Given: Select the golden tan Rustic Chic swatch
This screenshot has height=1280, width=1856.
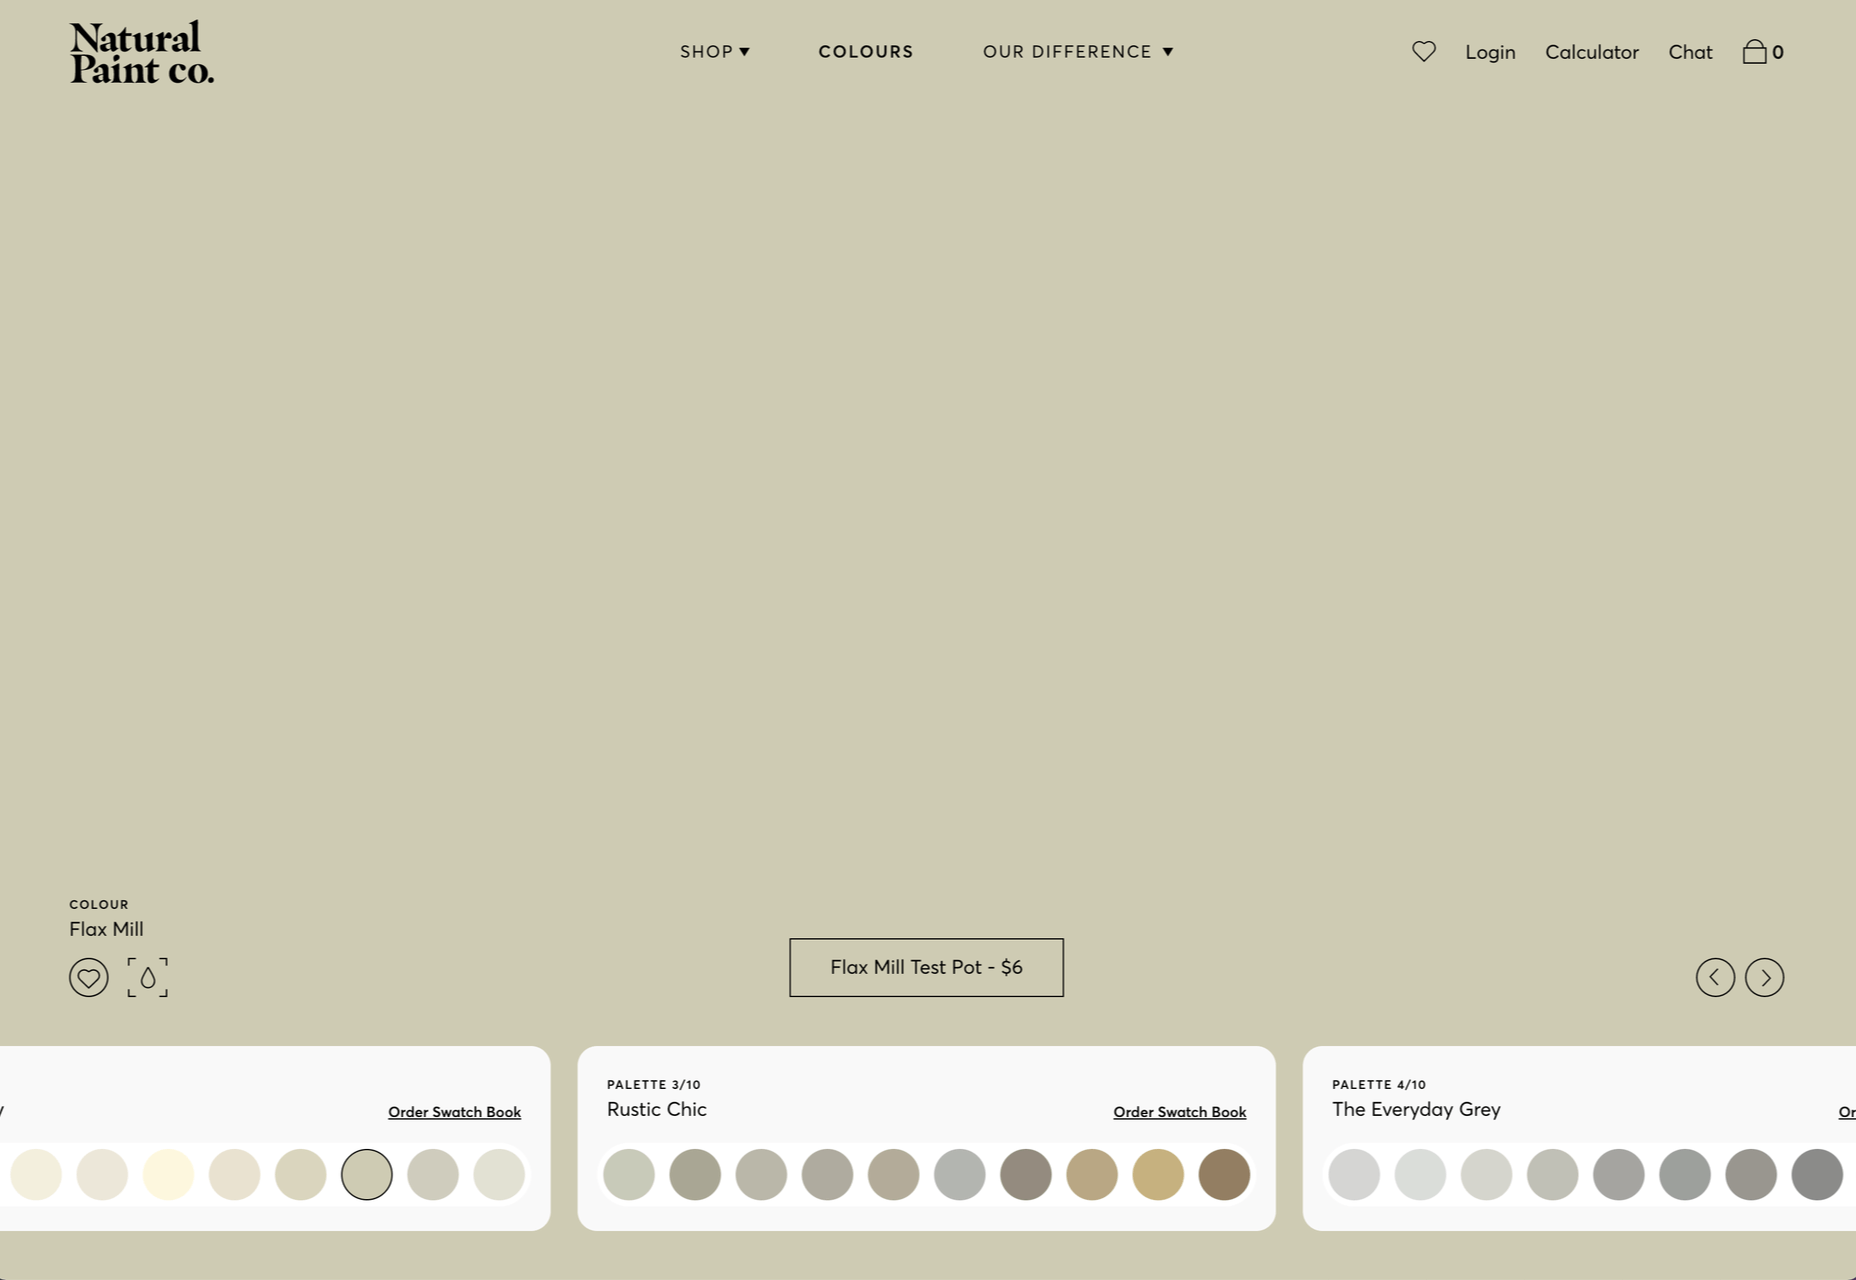Looking at the screenshot, I should click(1158, 1174).
